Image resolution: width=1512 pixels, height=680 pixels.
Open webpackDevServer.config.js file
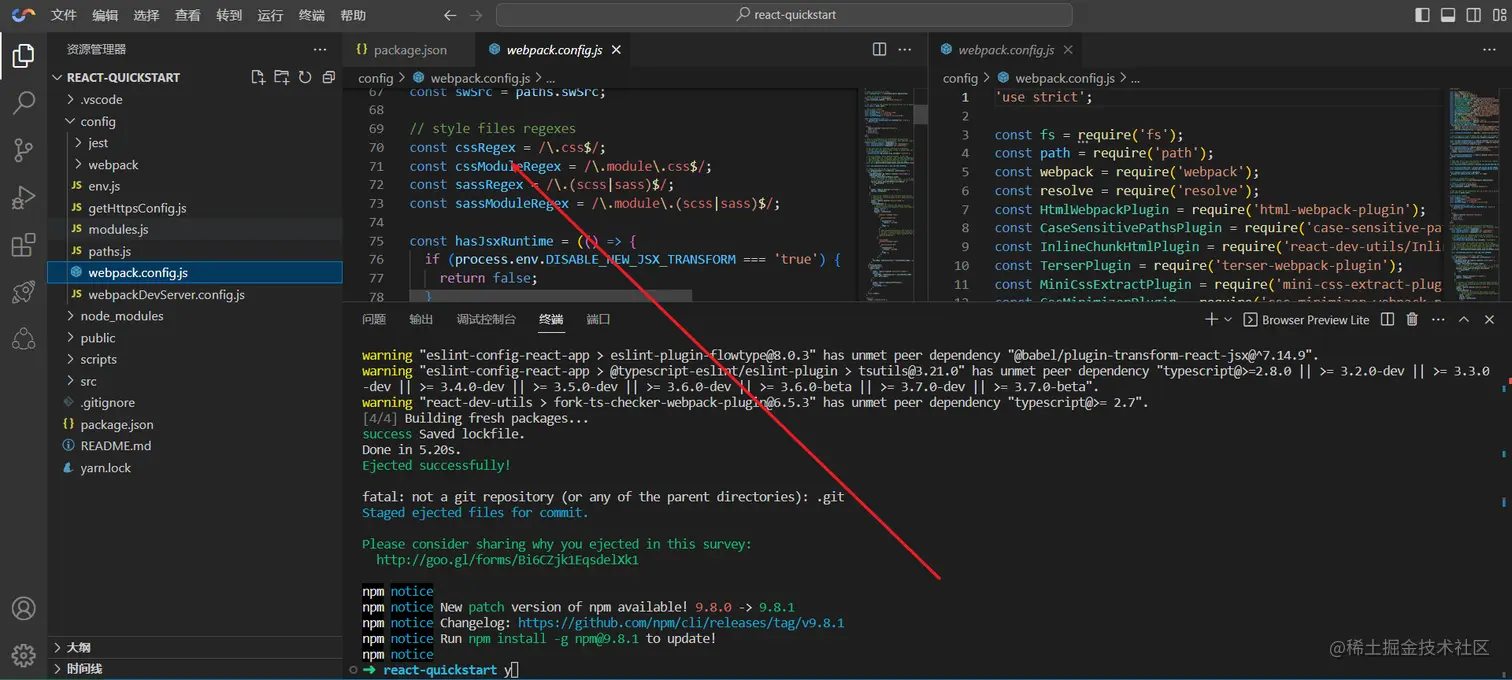(195, 295)
